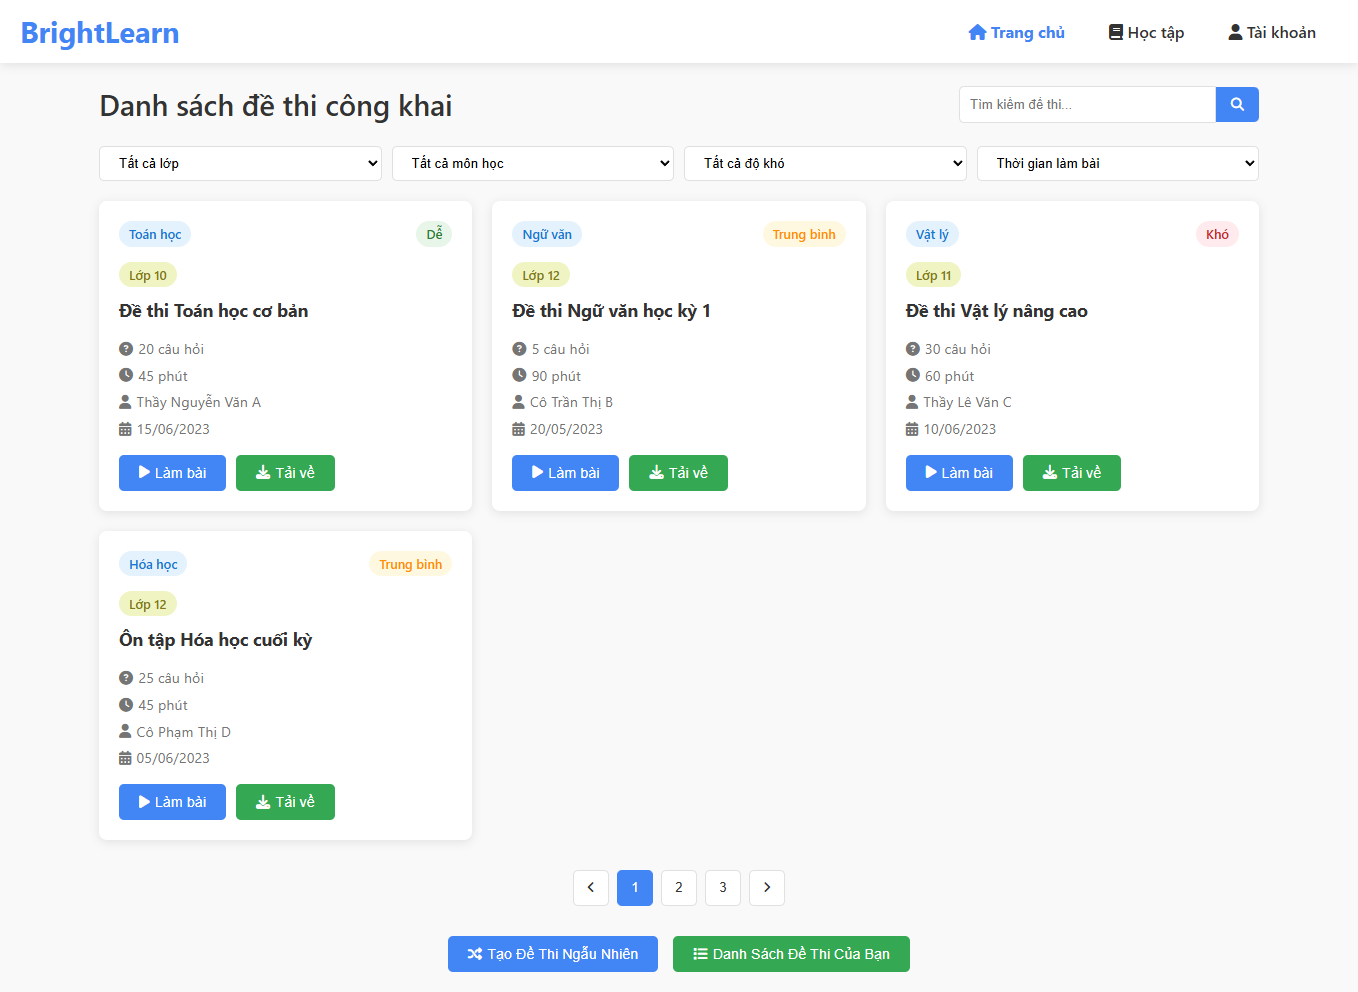Screen dimensions: 1358x992
Task: Select page 2 in pagination
Action: coord(679,887)
